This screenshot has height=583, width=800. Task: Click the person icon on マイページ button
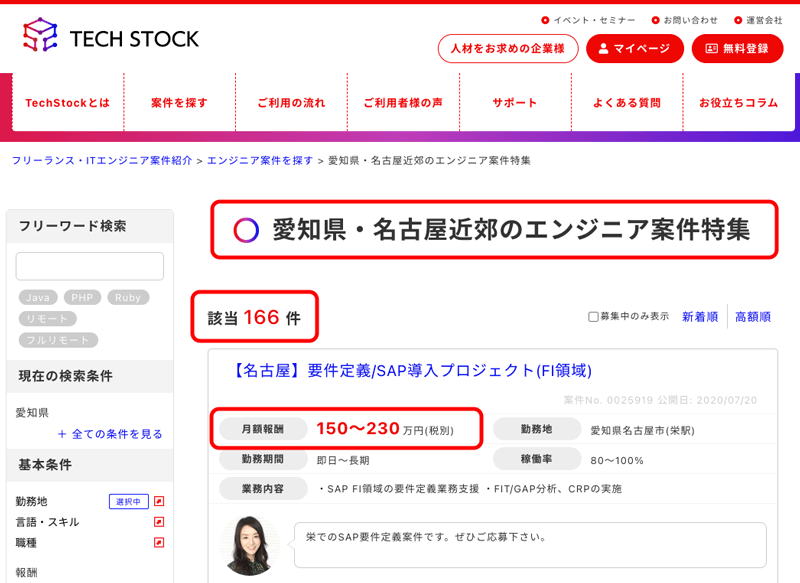click(602, 47)
